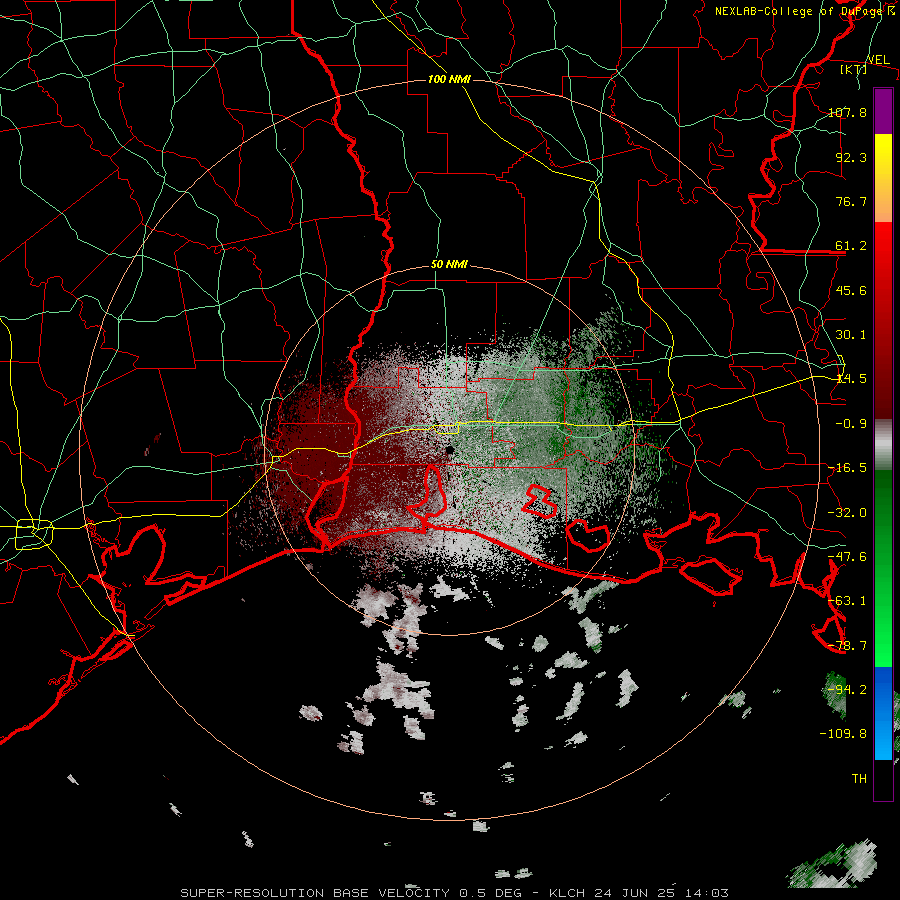This screenshot has height=900, width=900.
Task: Click the 107.8 velocity scale value
Action: click(x=847, y=112)
